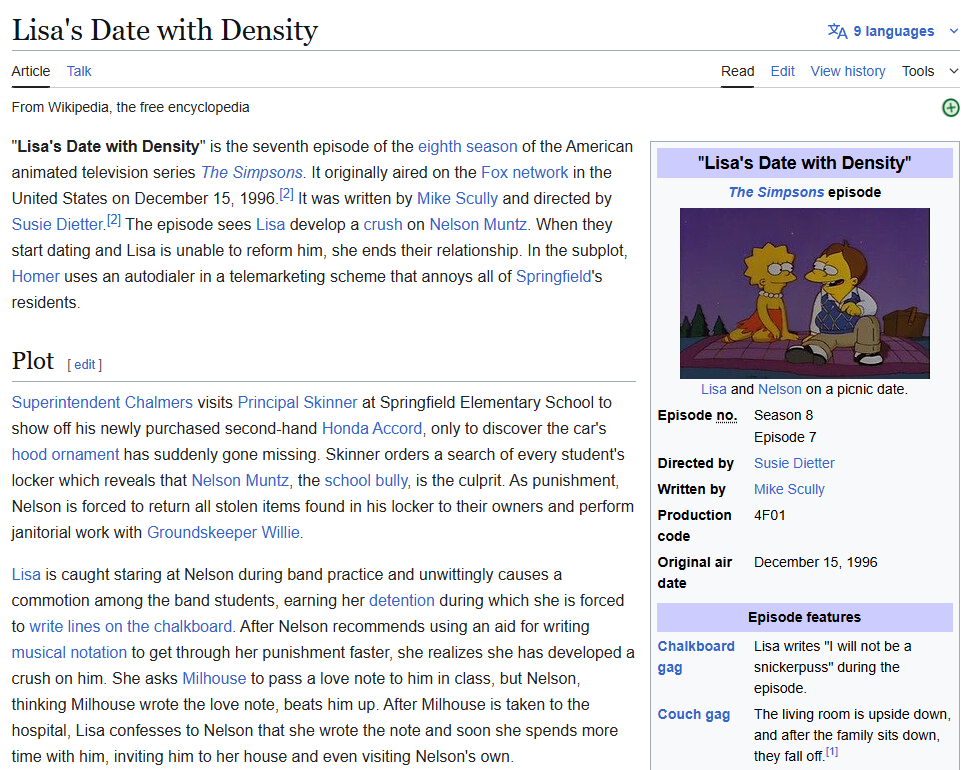Open the Mike Scully infobox link

789,489
